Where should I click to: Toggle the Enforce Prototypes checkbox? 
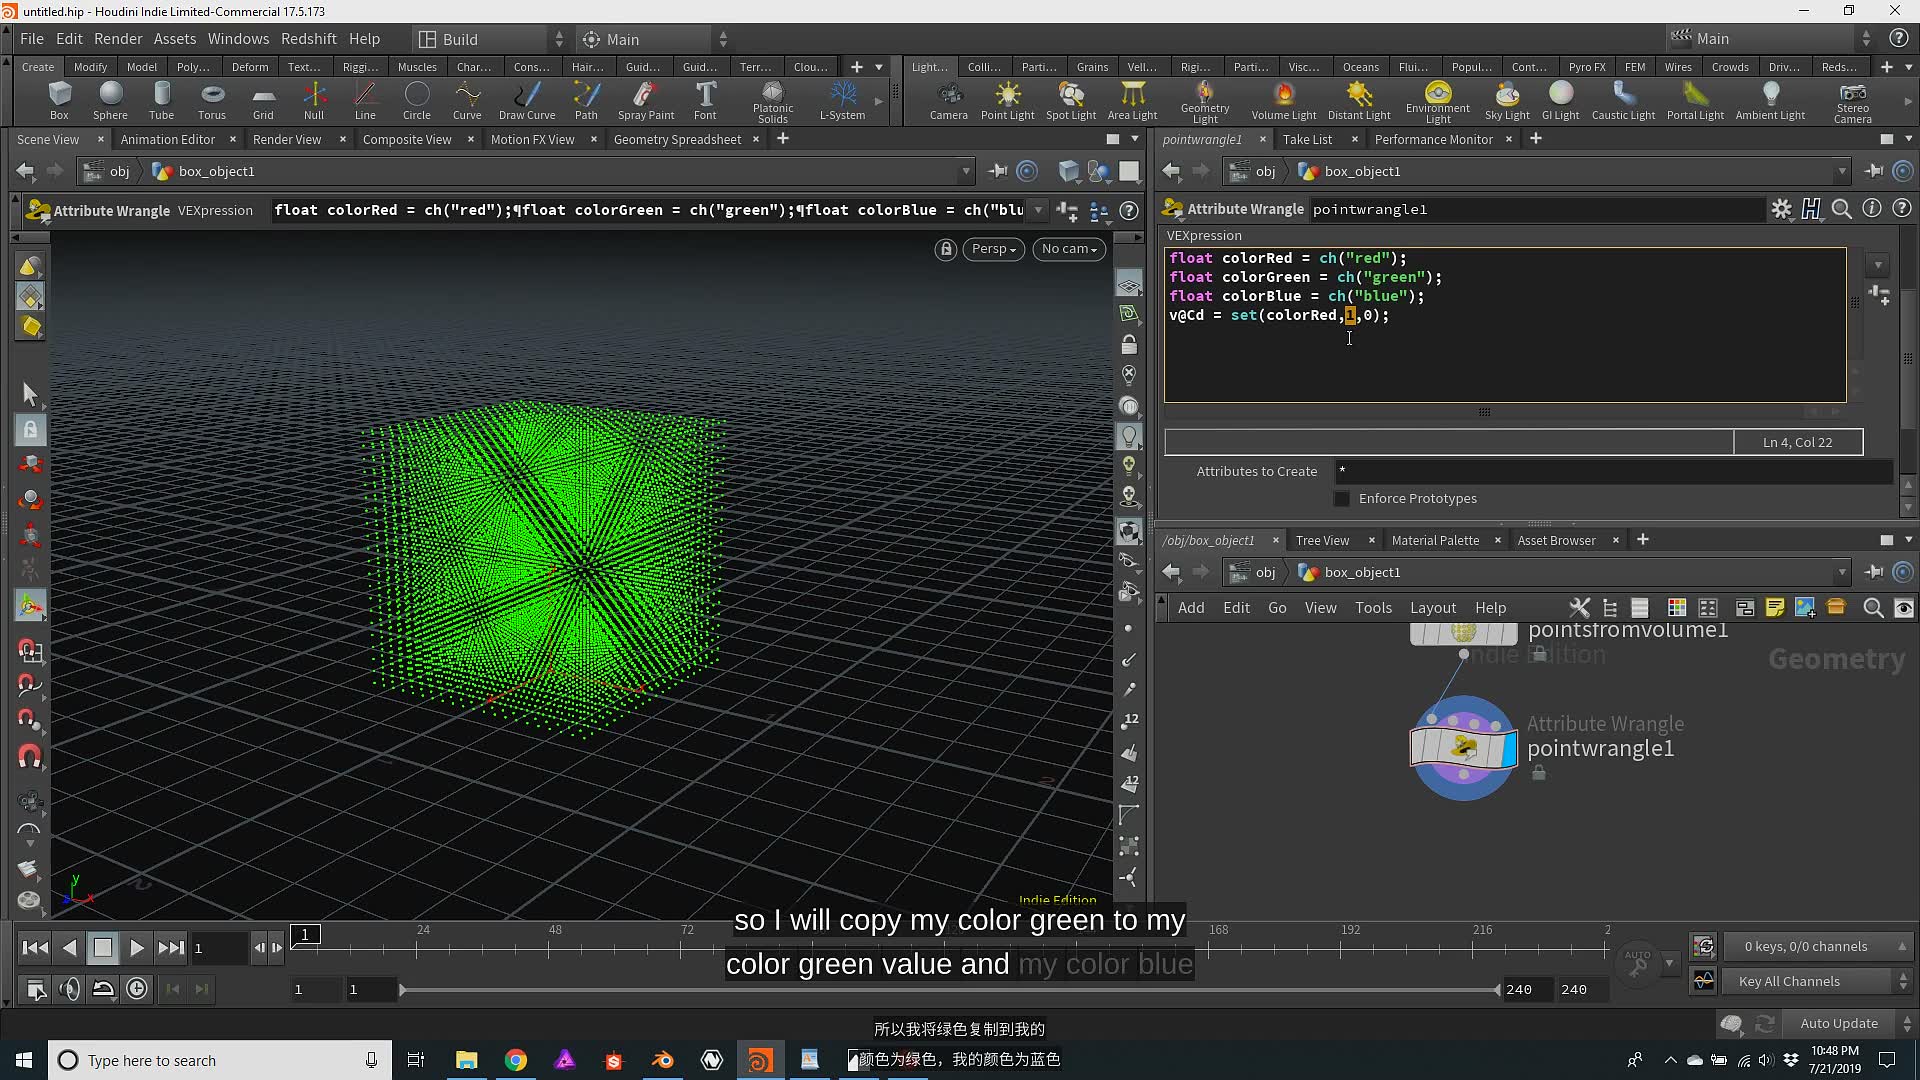[x=1342, y=498]
